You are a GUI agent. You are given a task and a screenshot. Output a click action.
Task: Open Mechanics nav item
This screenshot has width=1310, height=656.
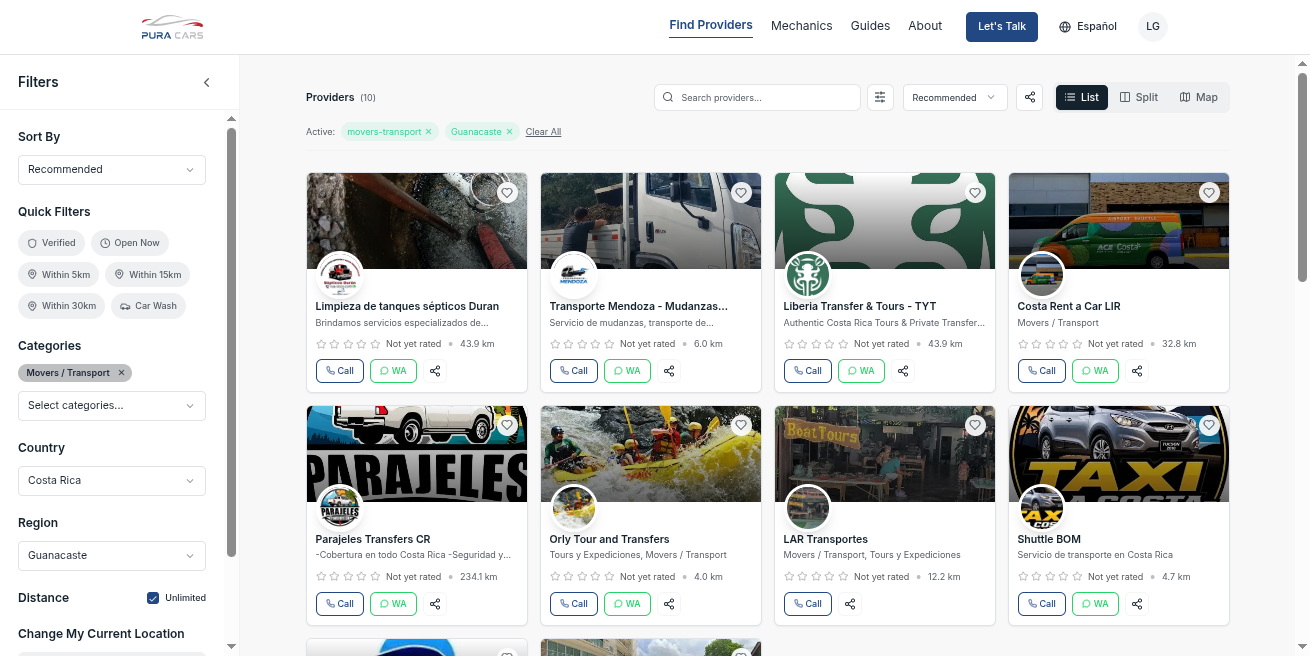801,26
